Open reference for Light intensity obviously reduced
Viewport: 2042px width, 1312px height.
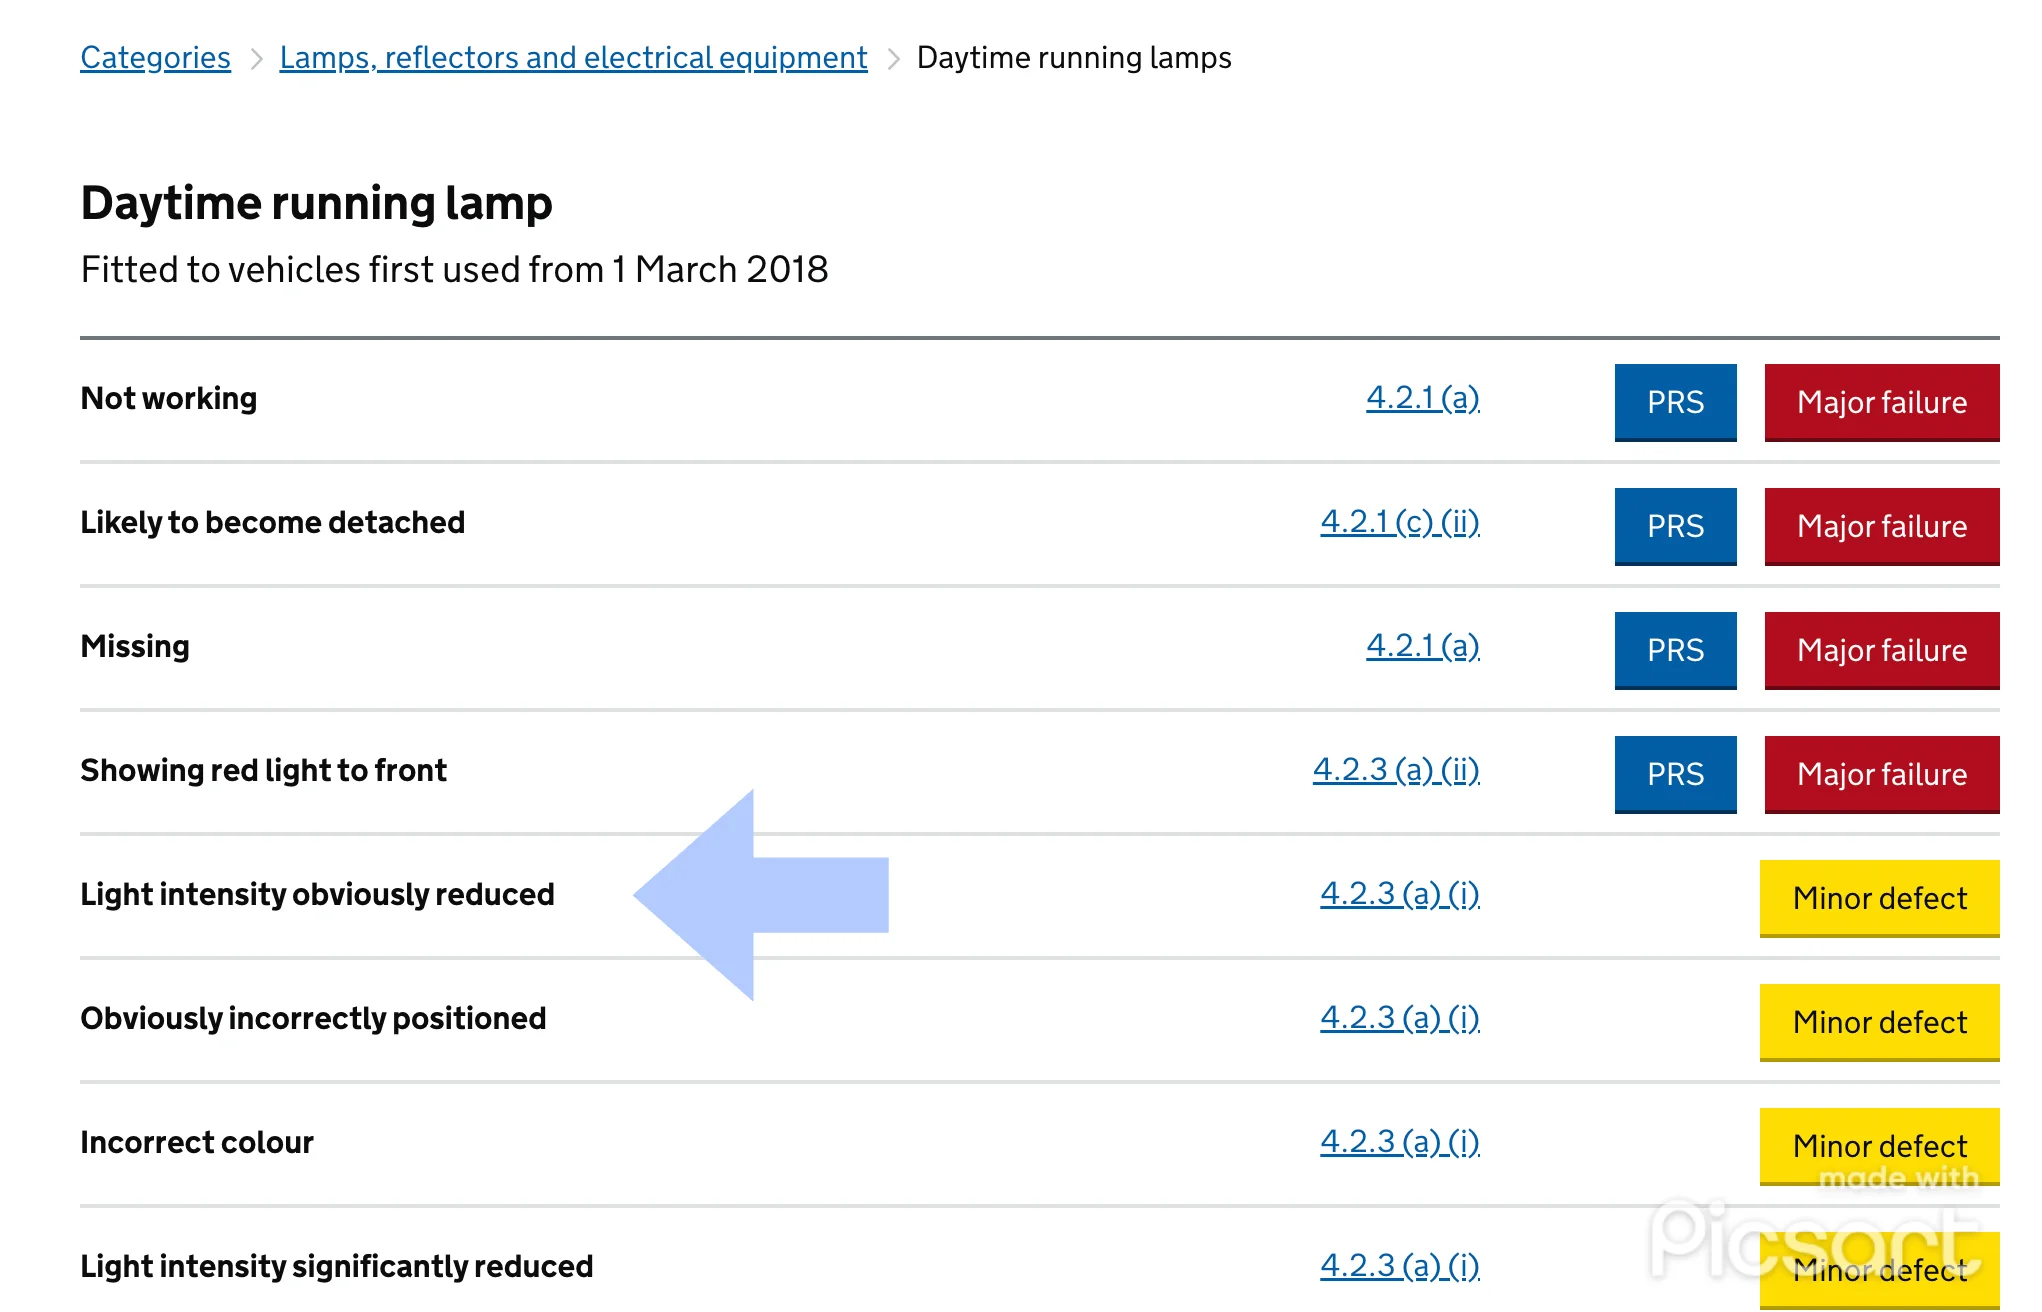(x=1399, y=894)
